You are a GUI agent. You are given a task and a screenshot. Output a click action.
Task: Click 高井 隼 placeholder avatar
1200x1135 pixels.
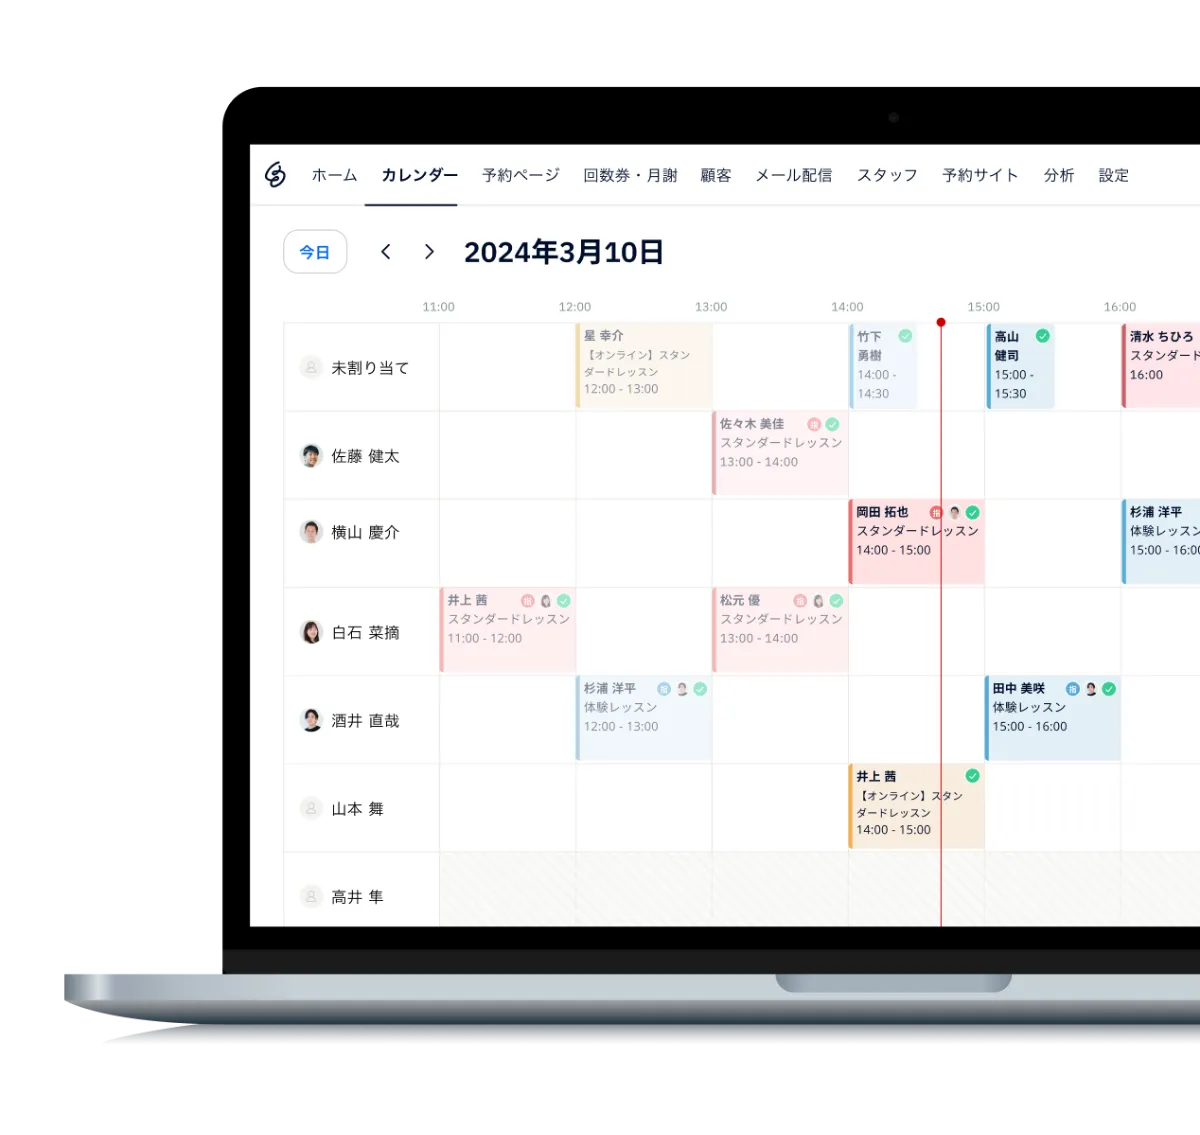coord(311,896)
